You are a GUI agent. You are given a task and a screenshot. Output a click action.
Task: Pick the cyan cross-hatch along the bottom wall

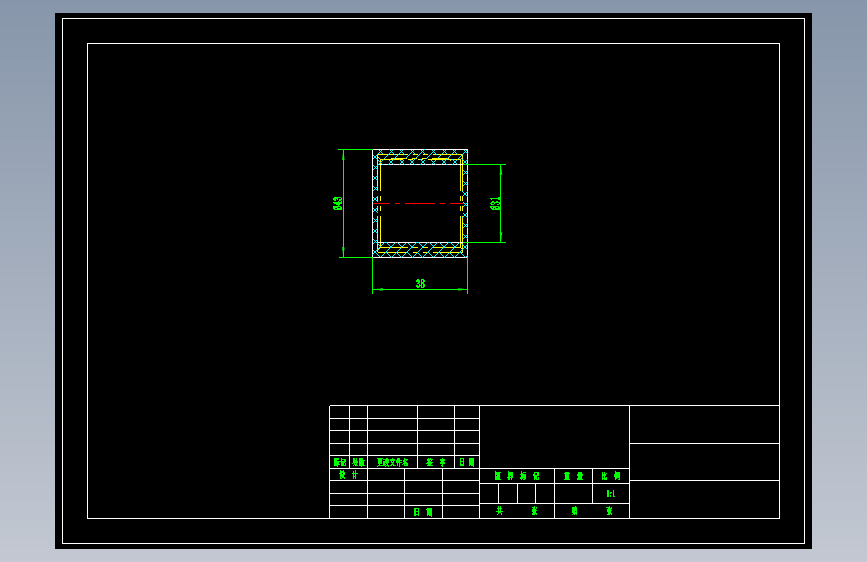[420, 251]
